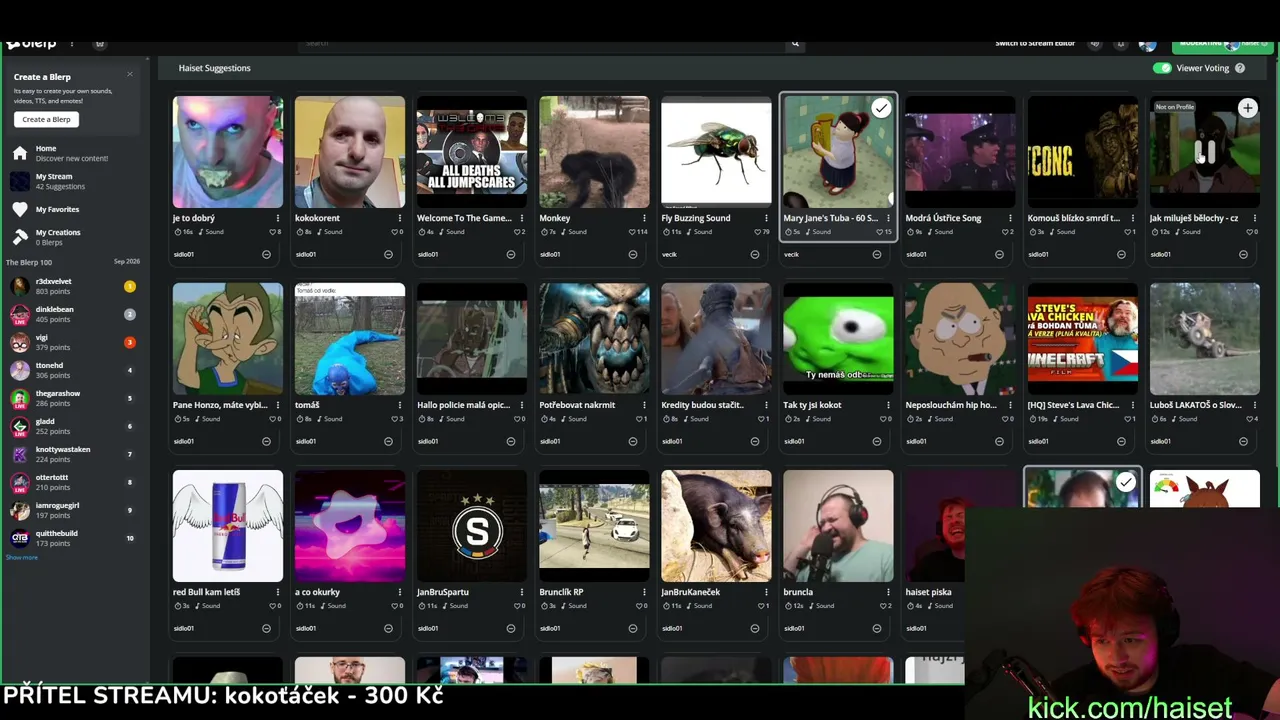This screenshot has height=720, width=1280.
Task: Play the 'red Bull kam letíš' thumbnail
Action: (228, 526)
